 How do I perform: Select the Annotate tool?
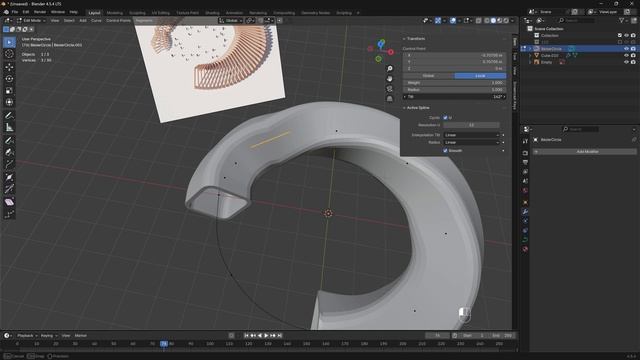coord(9,116)
